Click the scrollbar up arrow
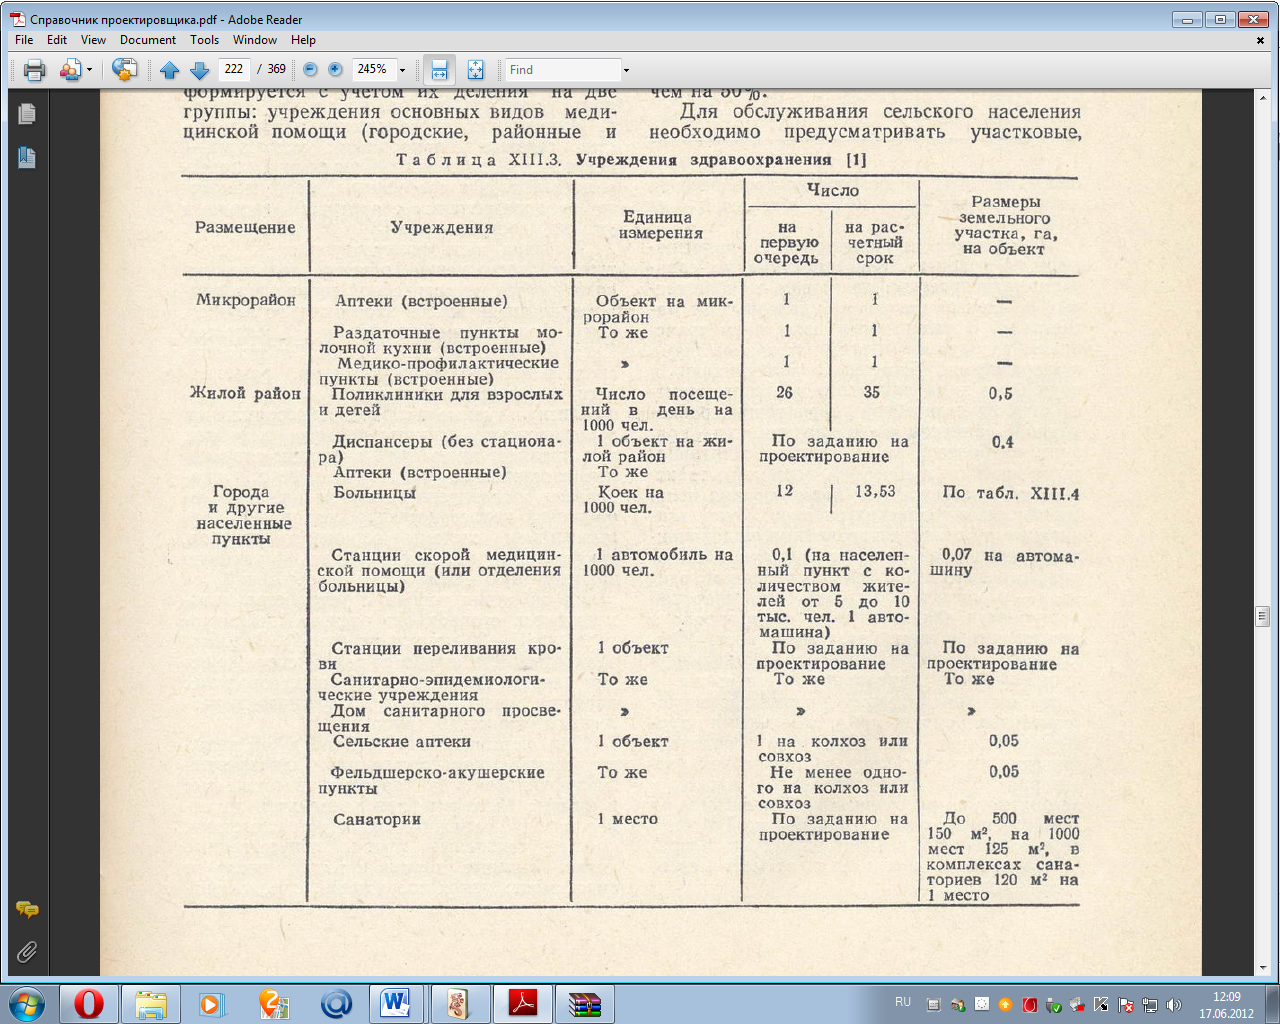The height and width of the screenshot is (1024, 1280). tap(1262, 97)
